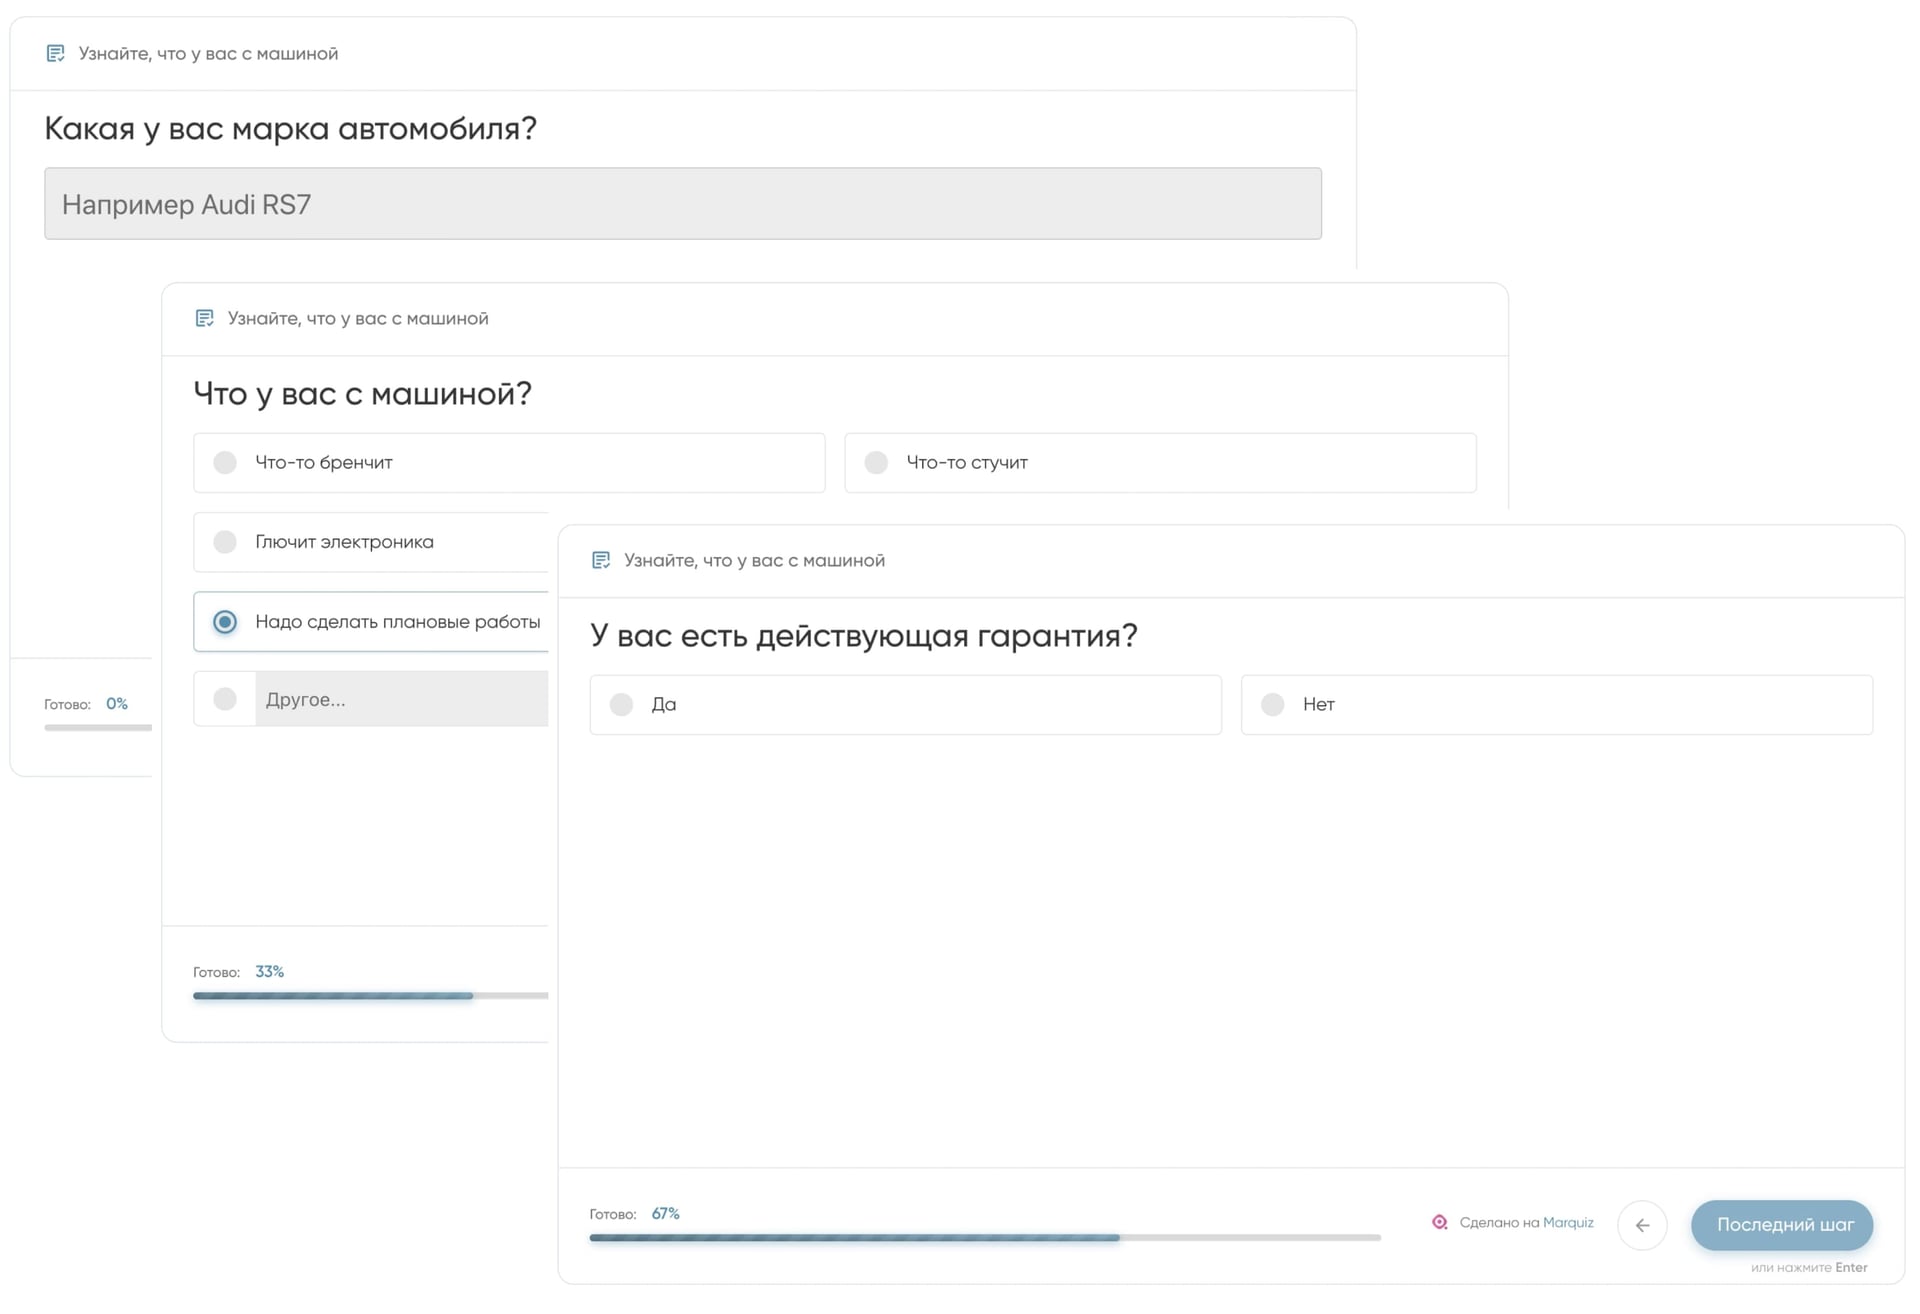Screen dimensions: 1920x1314
Task: Click the car brand input field
Action: (x=684, y=204)
